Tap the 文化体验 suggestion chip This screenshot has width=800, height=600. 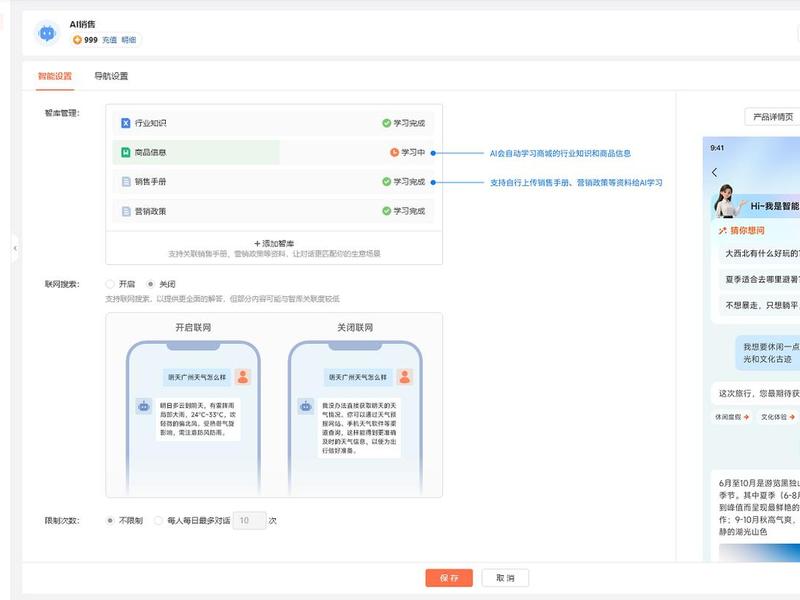click(778, 417)
